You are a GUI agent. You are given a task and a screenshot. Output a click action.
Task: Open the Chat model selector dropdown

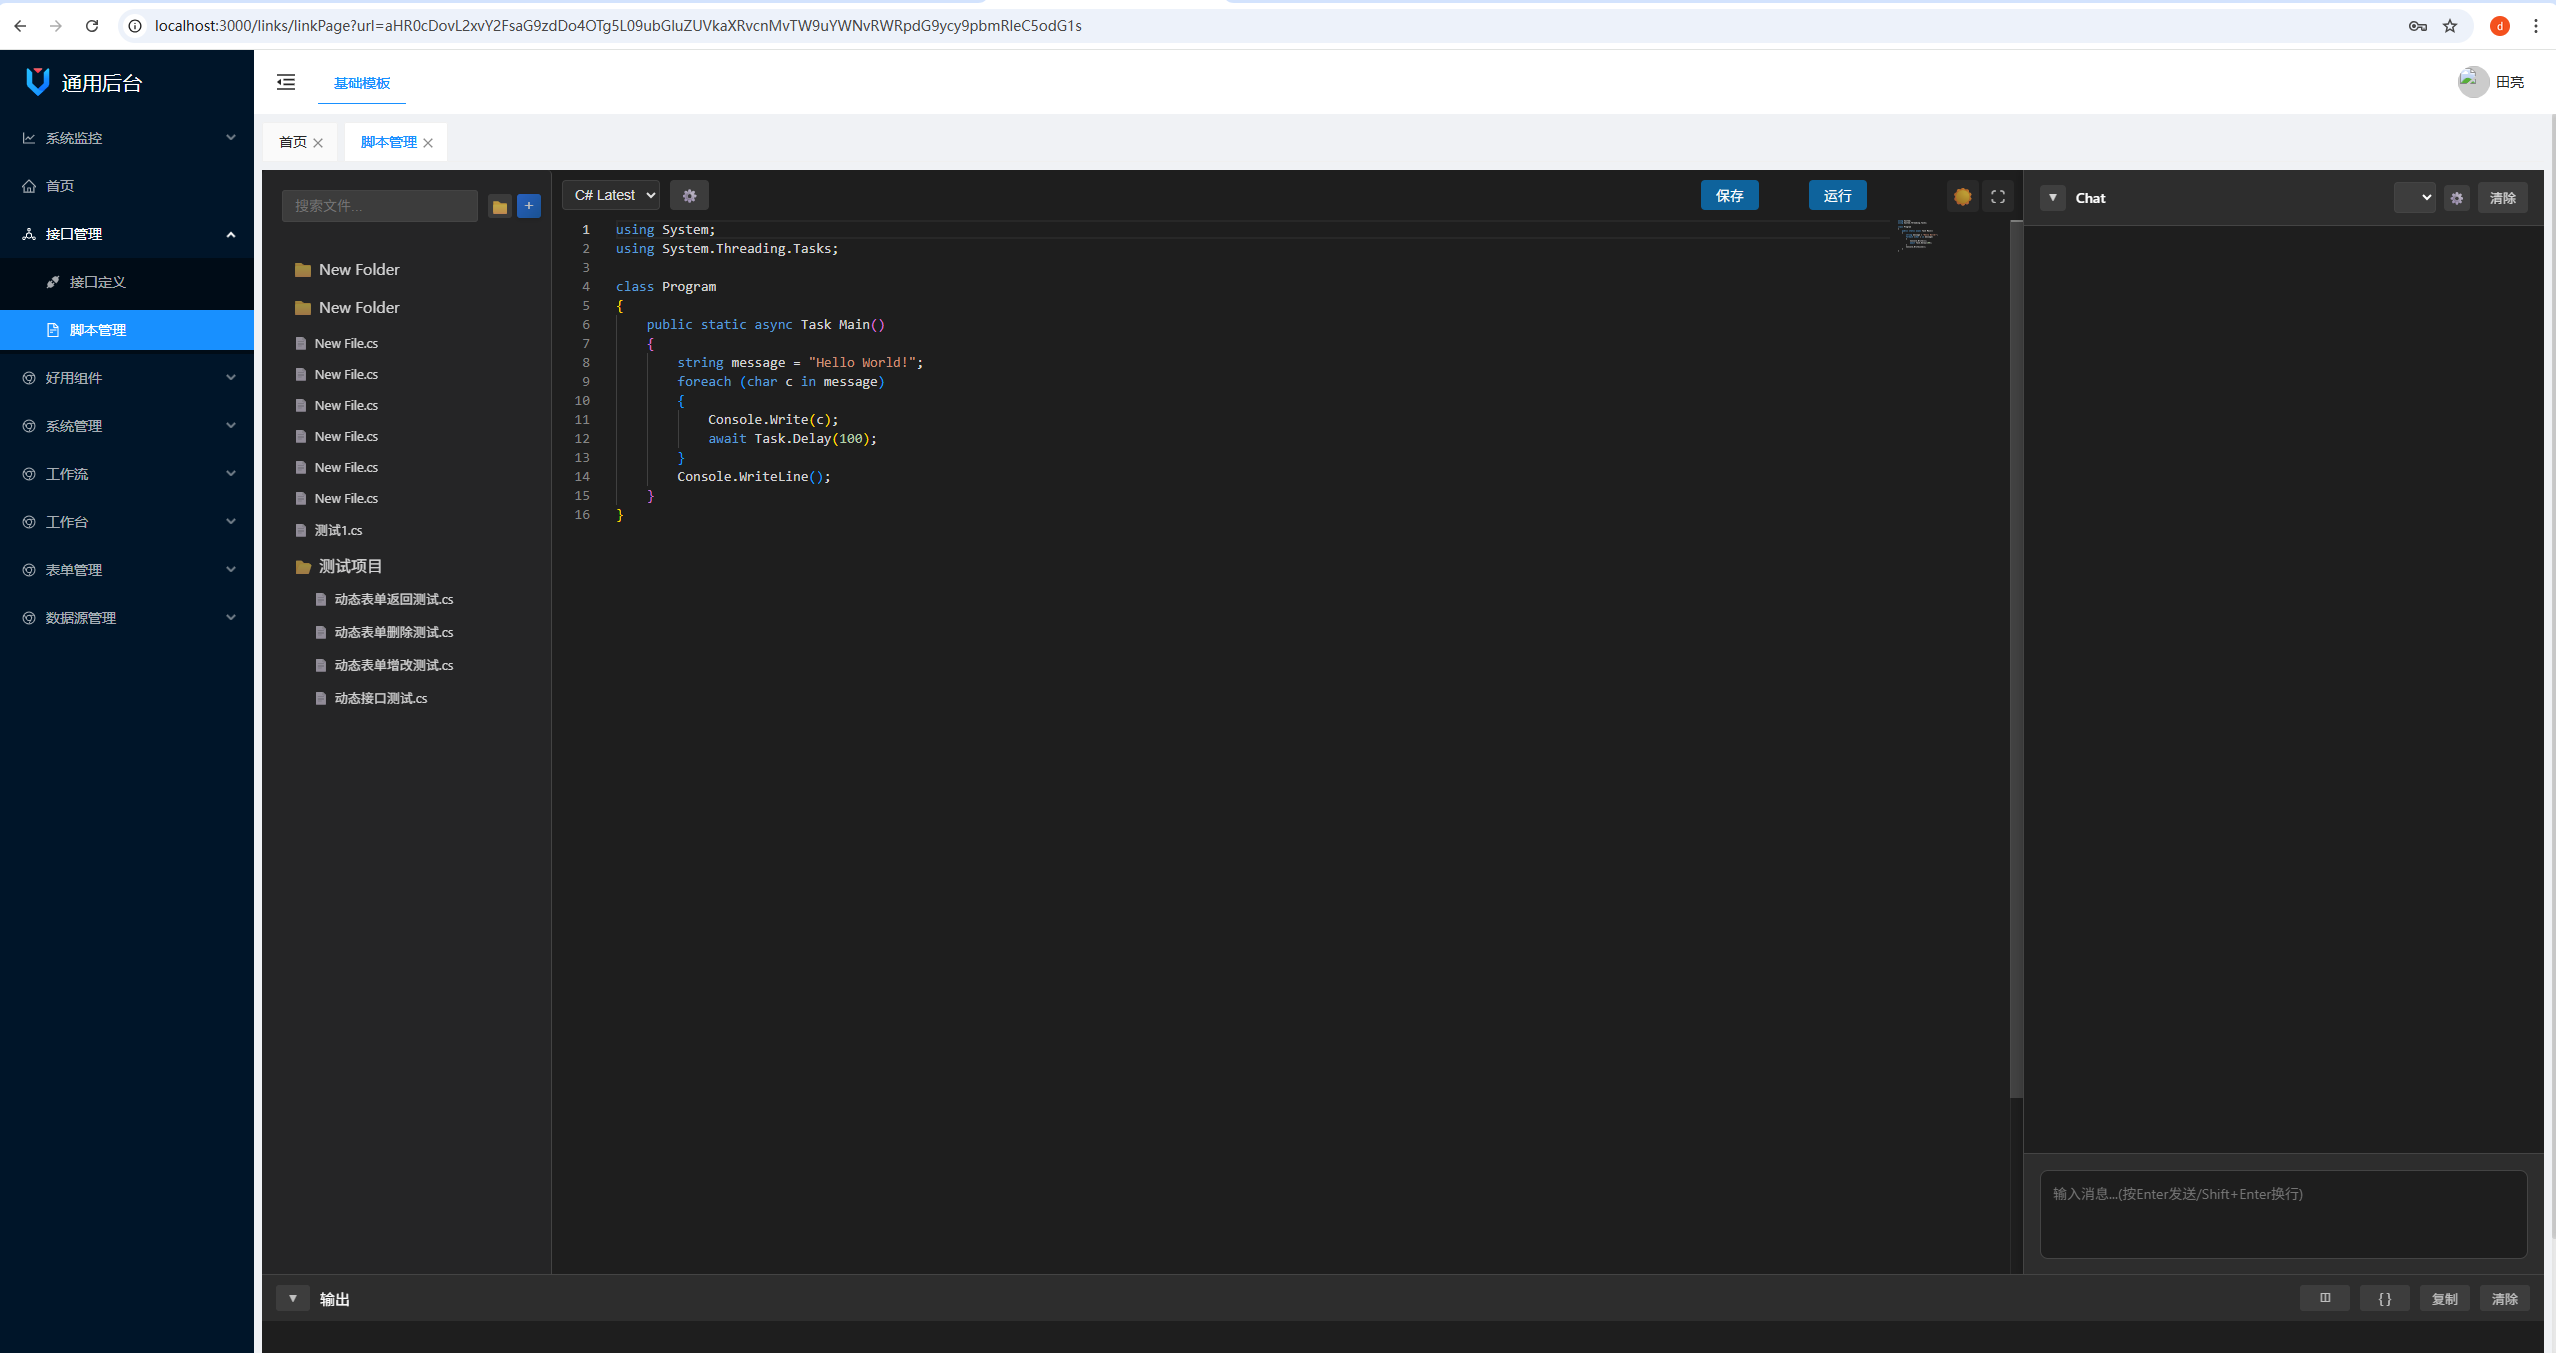click(x=2414, y=198)
